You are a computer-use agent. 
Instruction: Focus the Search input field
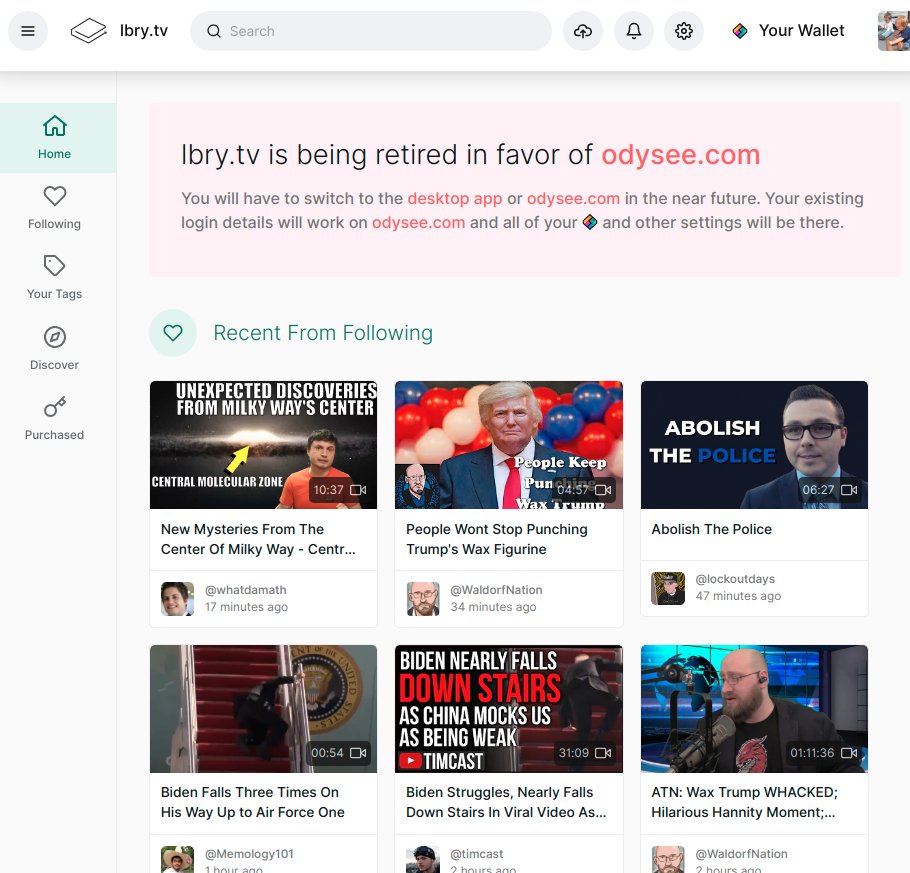[x=371, y=31]
